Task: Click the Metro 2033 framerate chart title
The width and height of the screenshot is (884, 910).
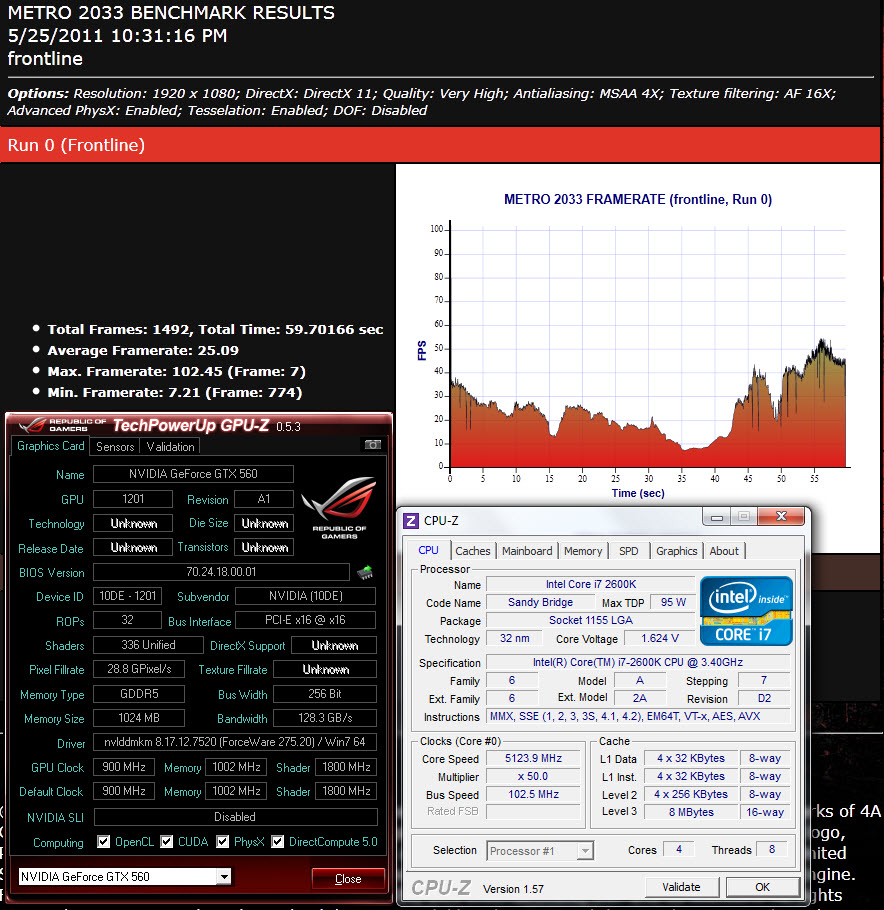Action: pos(638,200)
